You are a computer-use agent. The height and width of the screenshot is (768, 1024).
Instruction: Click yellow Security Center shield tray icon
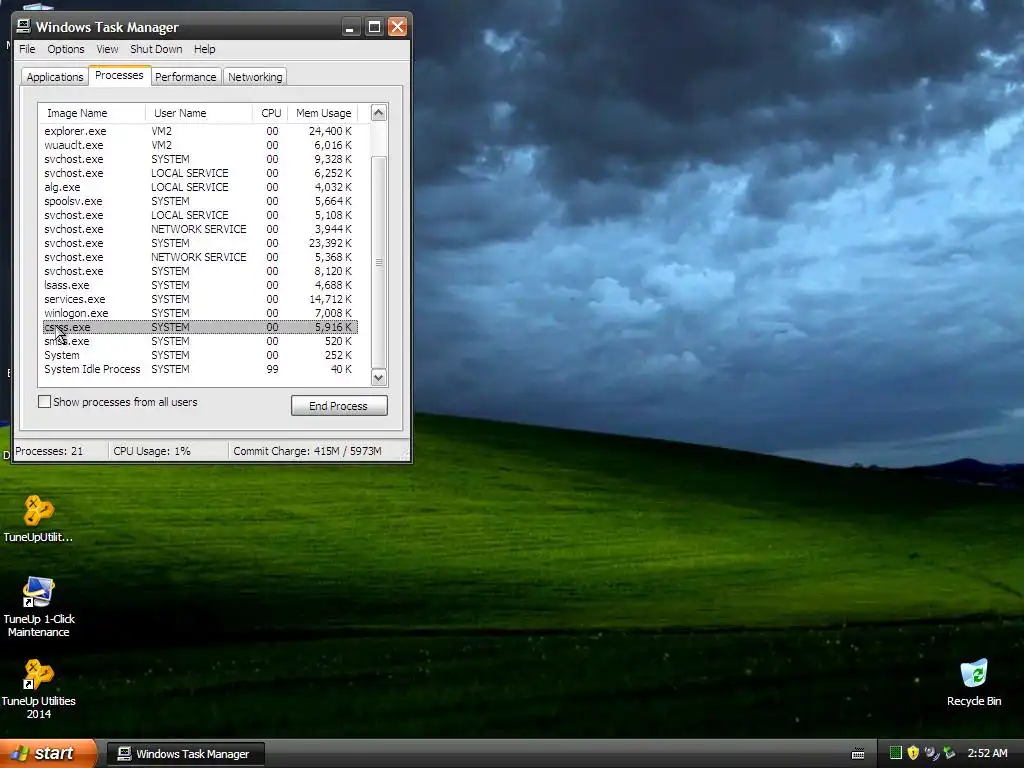(913, 753)
